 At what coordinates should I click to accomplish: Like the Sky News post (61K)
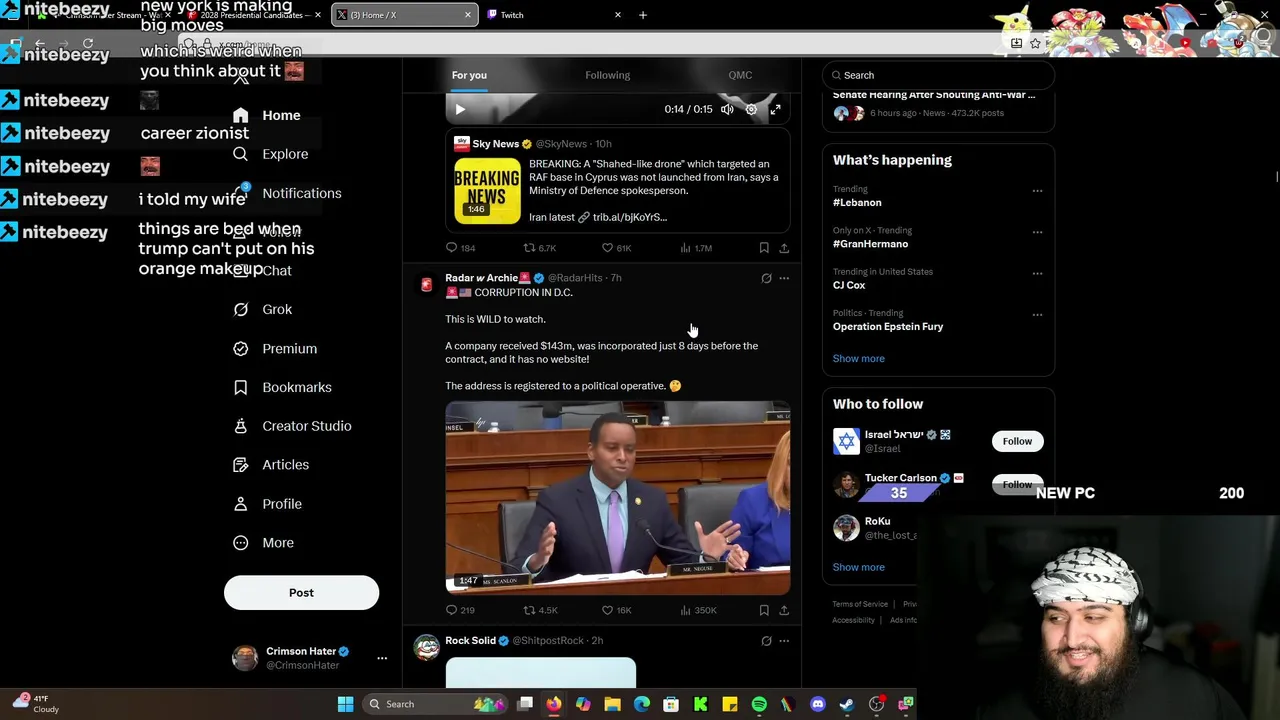point(616,248)
